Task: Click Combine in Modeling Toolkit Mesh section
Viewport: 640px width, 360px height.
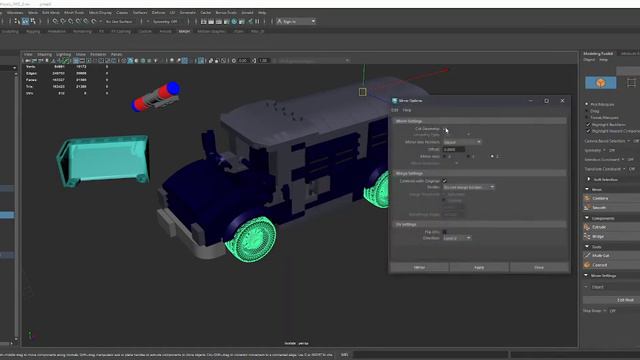Action: pos(611,198)
